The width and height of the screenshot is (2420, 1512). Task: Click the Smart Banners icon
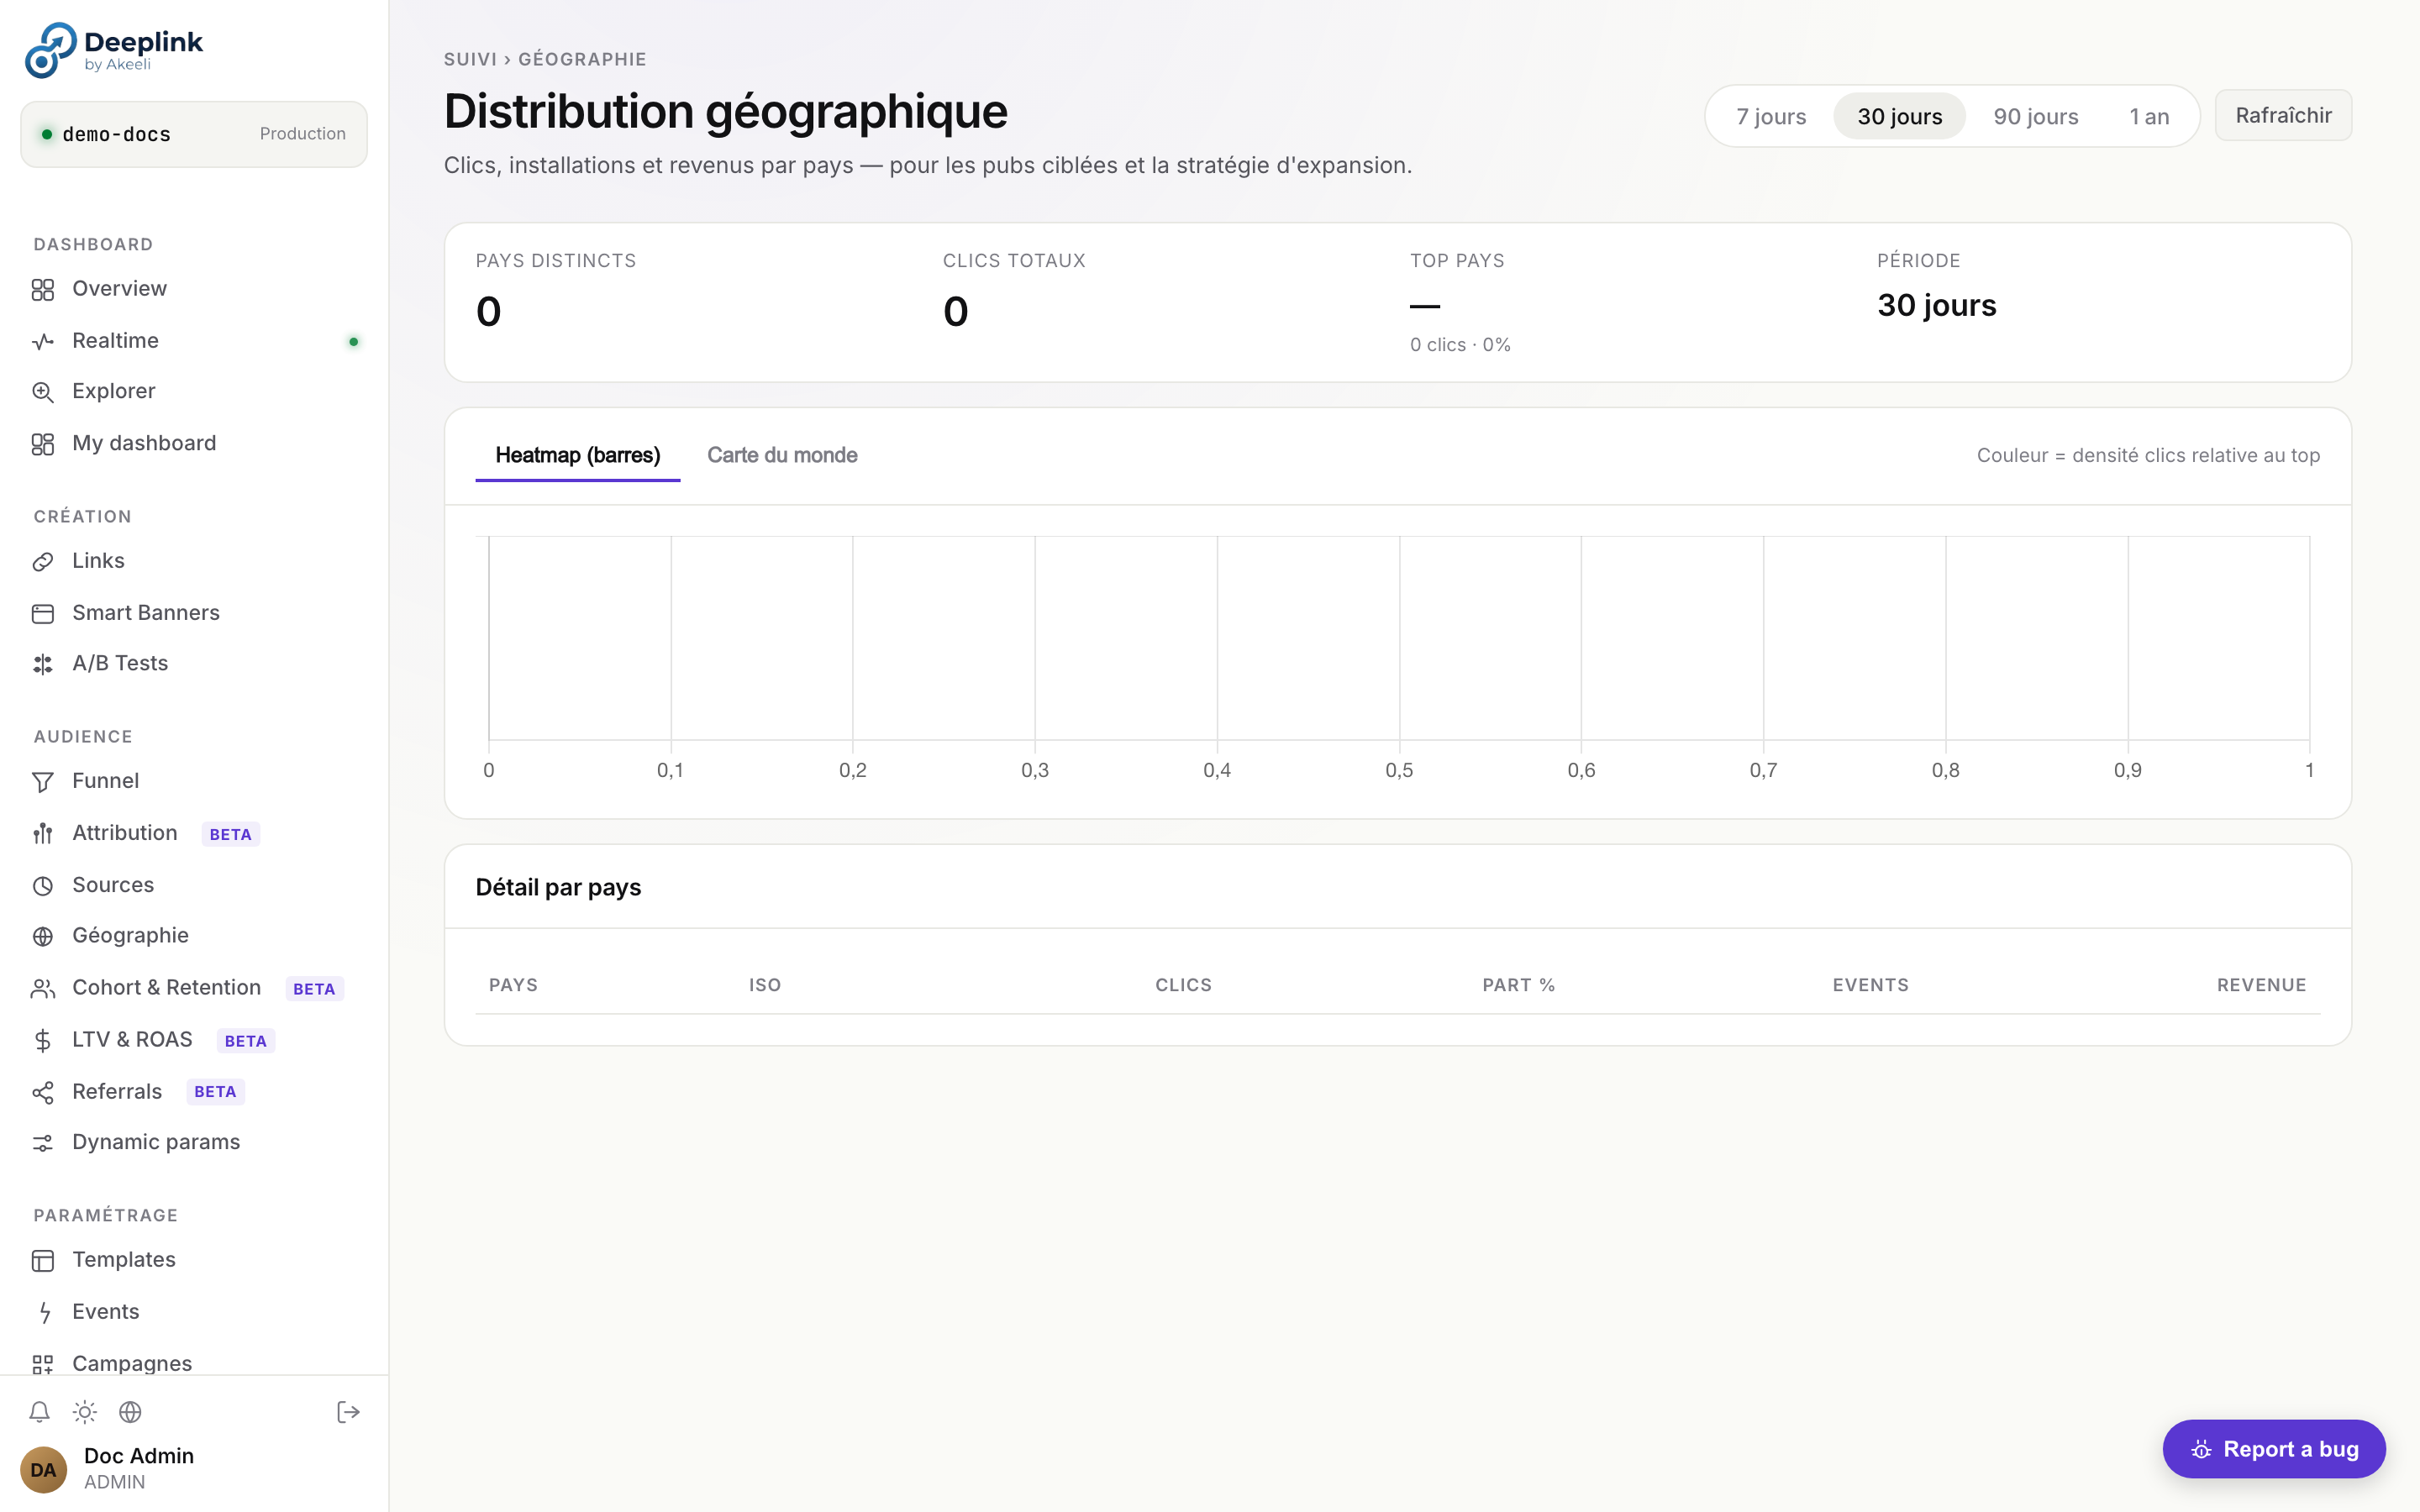coord(42,614)
